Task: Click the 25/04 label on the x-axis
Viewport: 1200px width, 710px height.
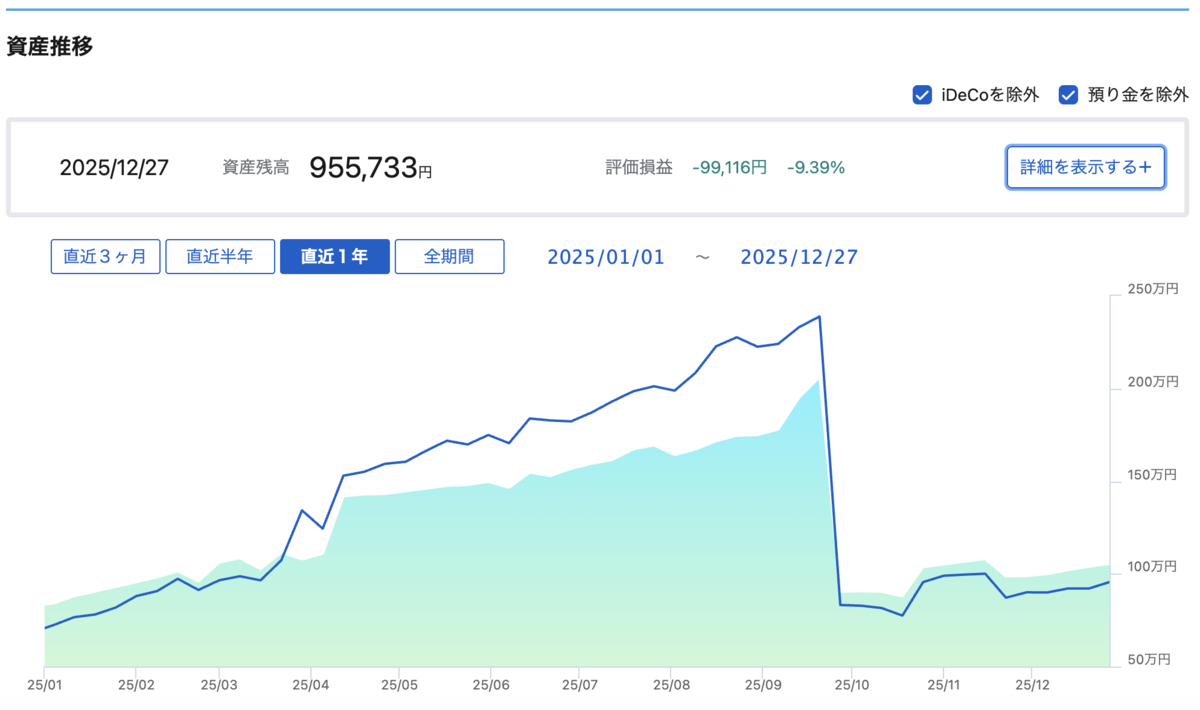Action: [x=310, y=686]
